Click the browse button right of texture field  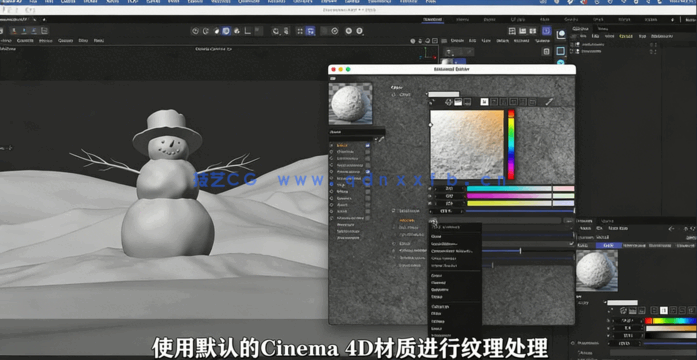(569, 220)
